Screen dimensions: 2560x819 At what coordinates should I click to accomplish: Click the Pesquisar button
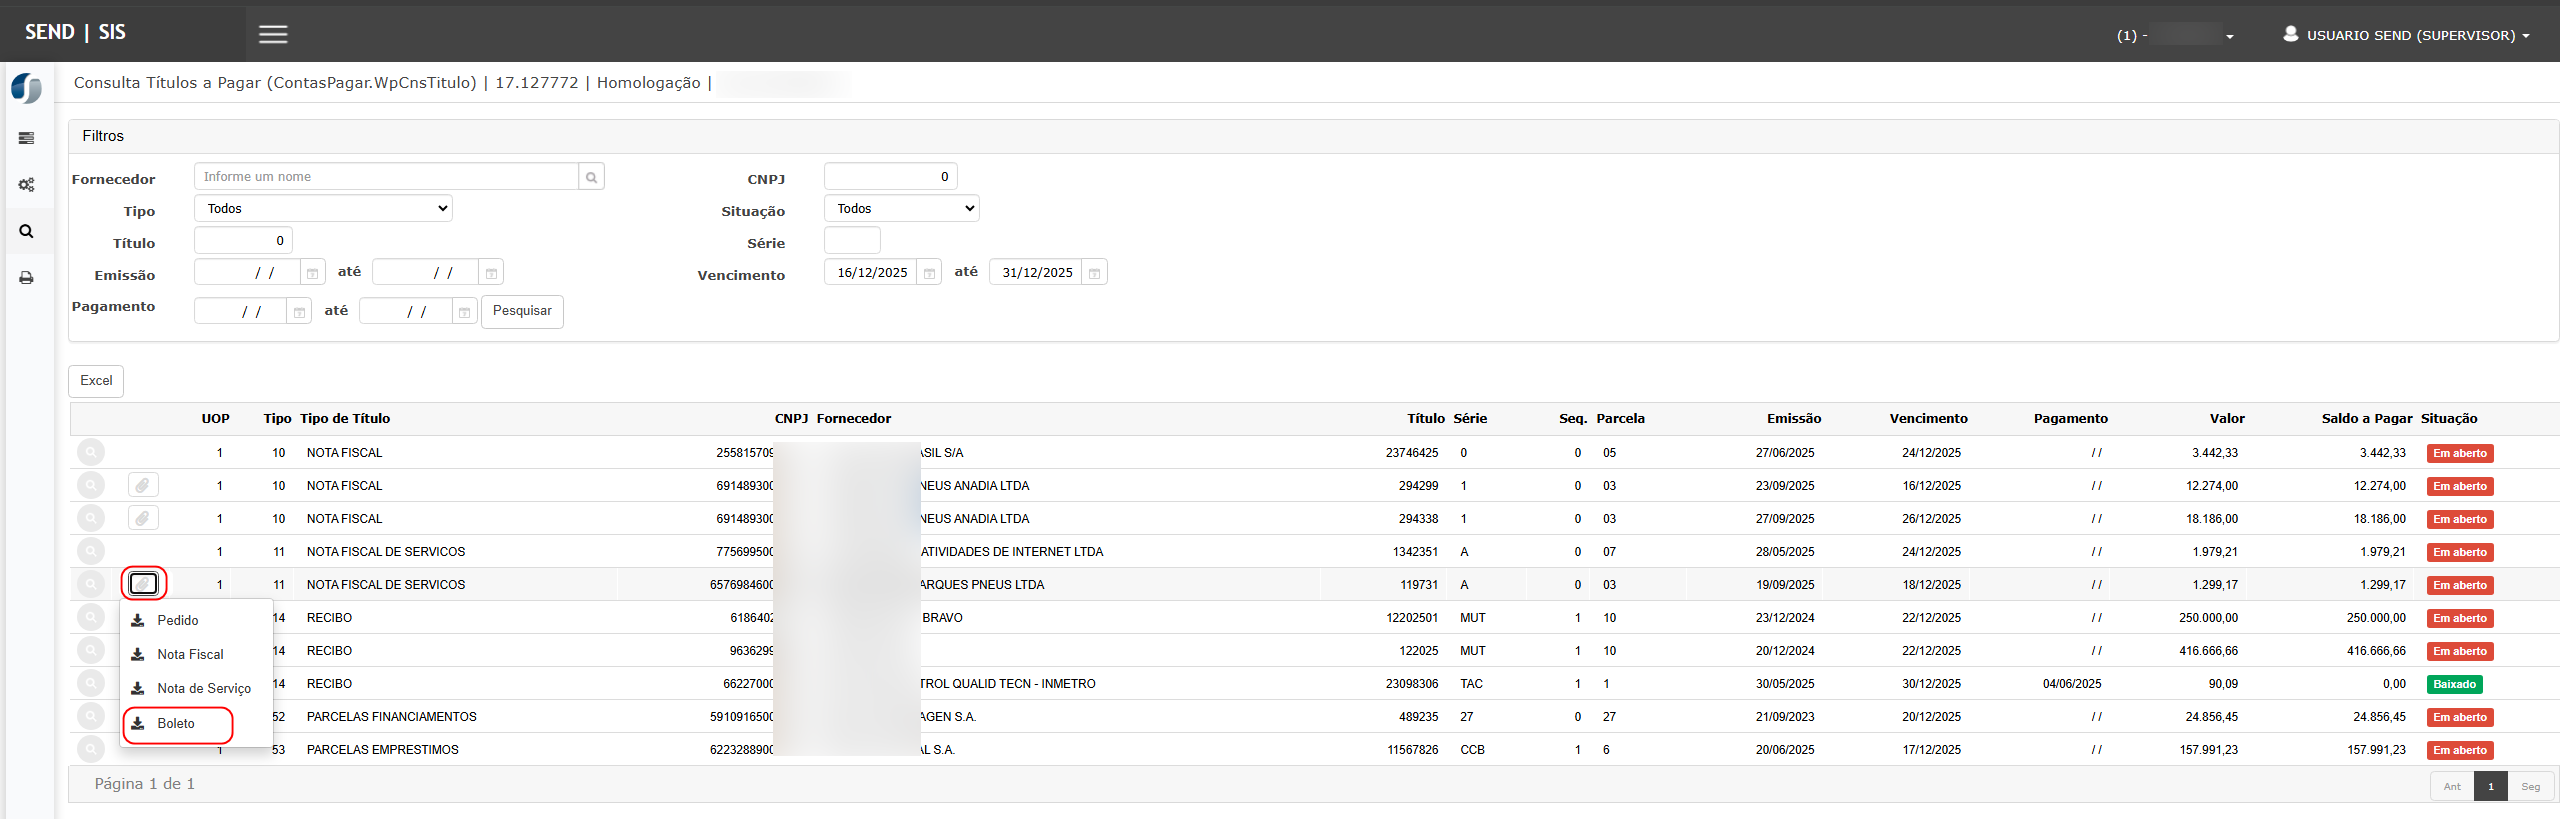pyautogui.click(x=522, y=311)
